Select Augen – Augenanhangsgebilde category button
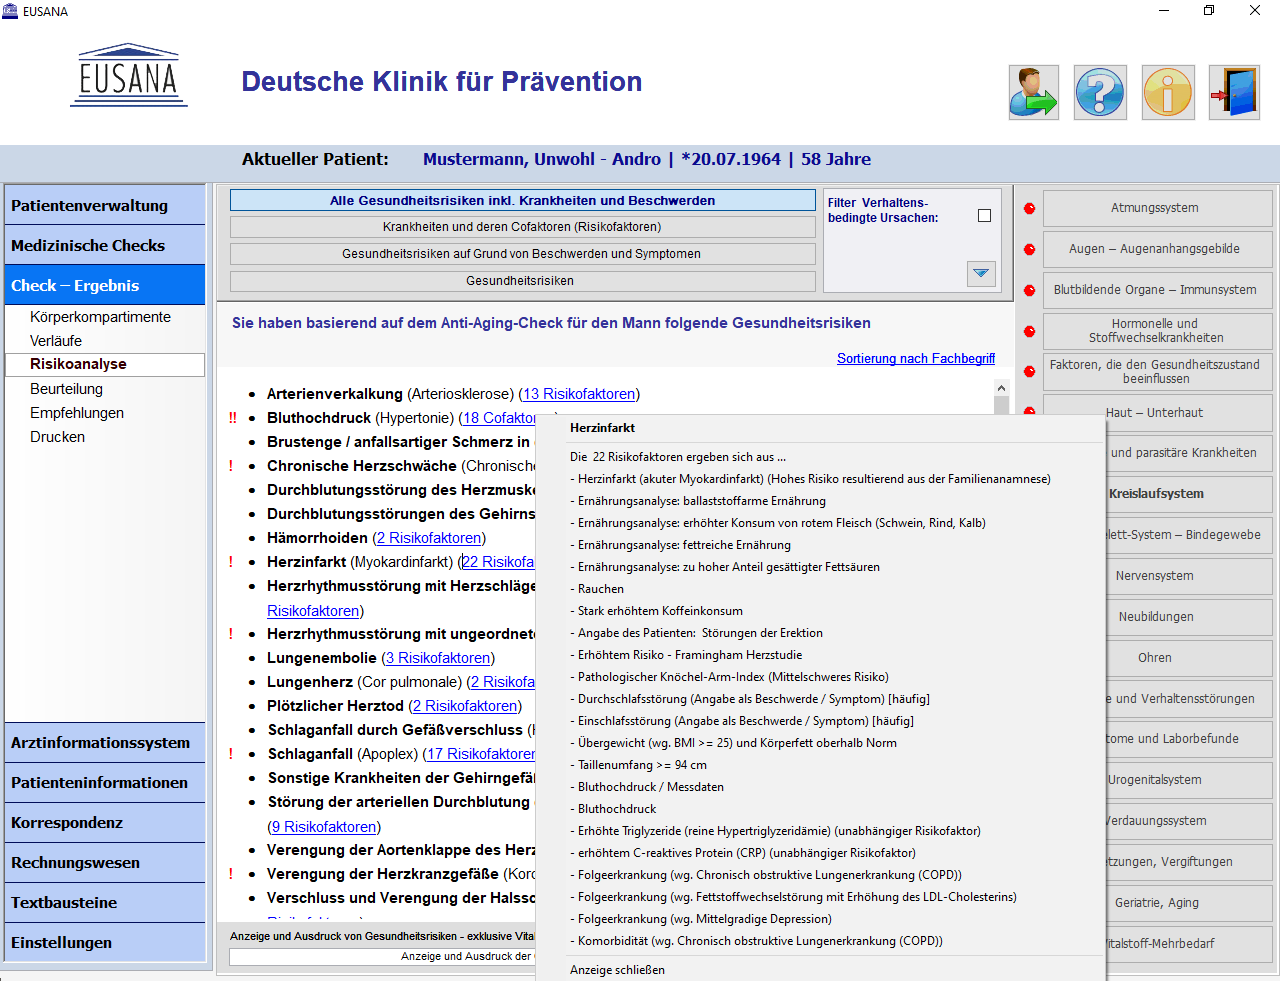 pyautogui.click(x=1157, y=249)
